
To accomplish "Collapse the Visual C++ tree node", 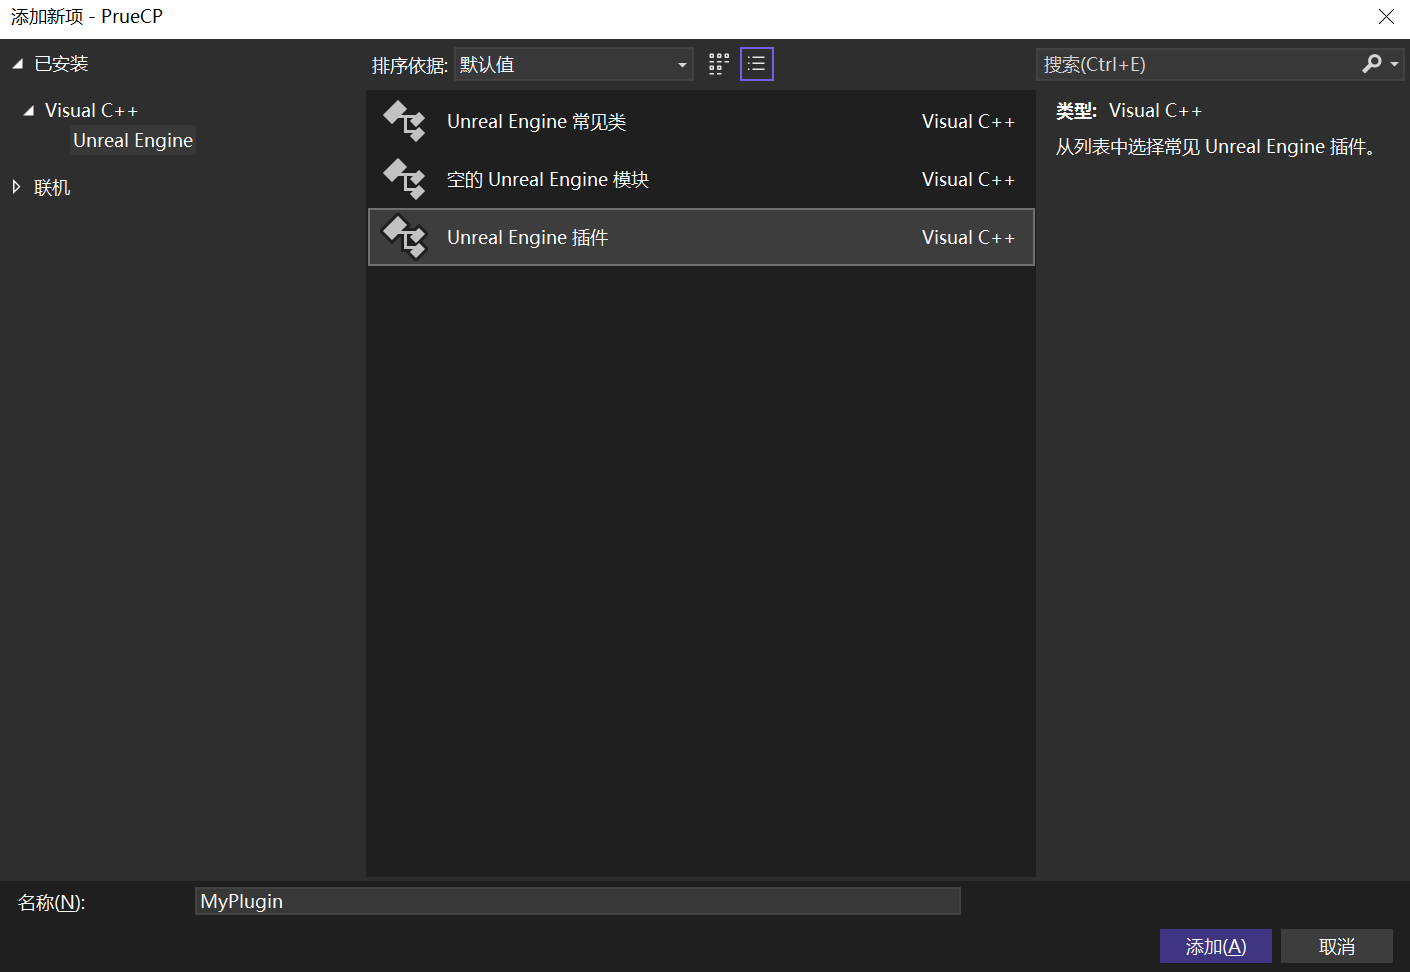I will point(28,111).
